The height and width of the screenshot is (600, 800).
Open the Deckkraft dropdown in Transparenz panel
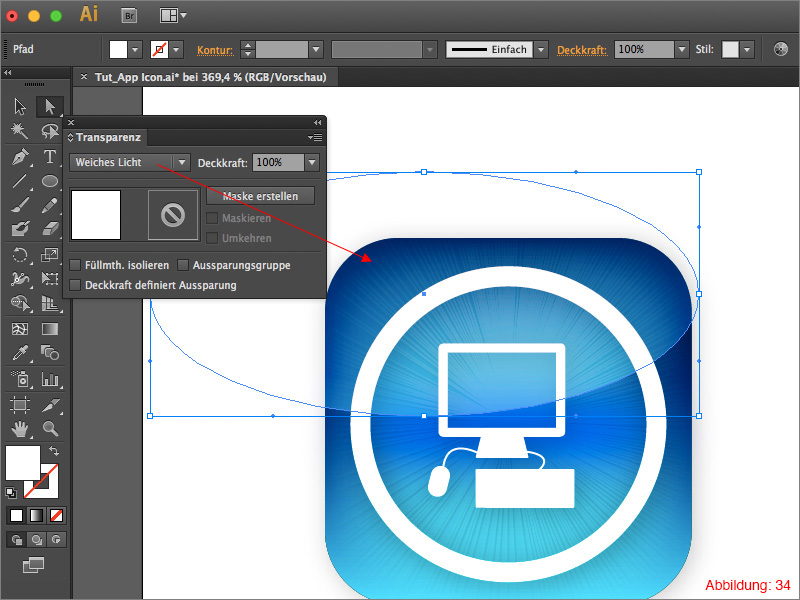point(311,162)
